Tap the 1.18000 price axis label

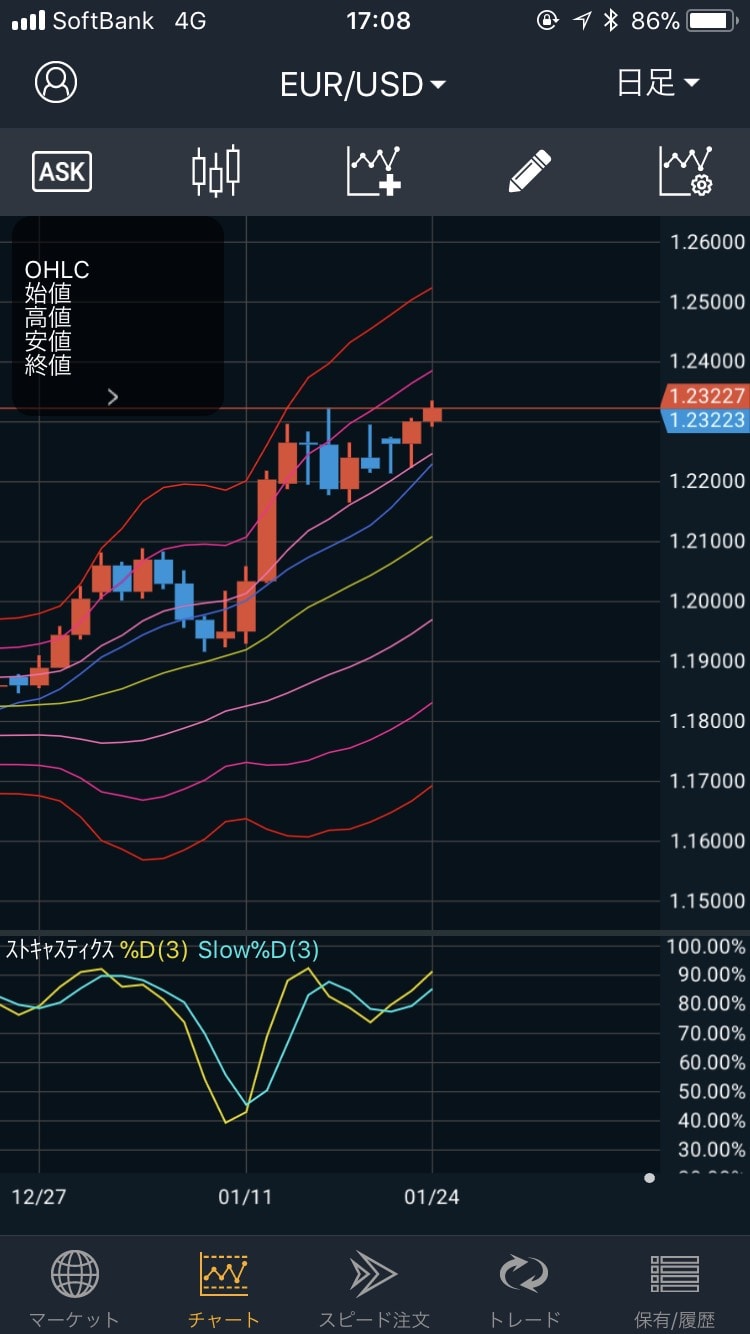point(708,721)
